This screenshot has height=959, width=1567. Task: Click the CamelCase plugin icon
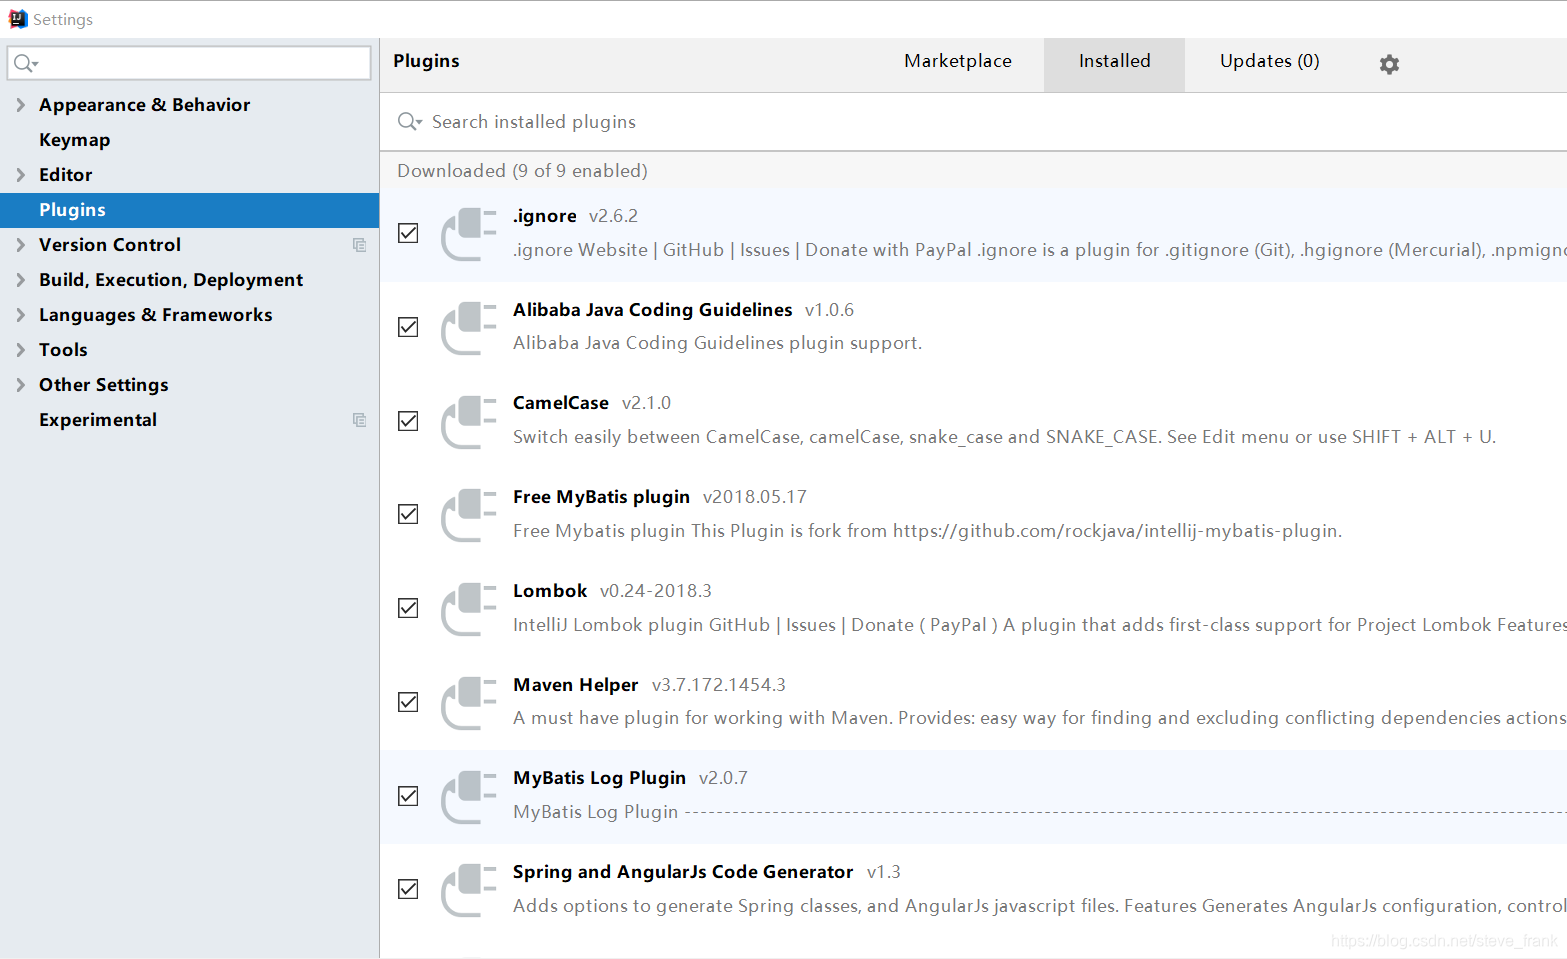[469, 422]
